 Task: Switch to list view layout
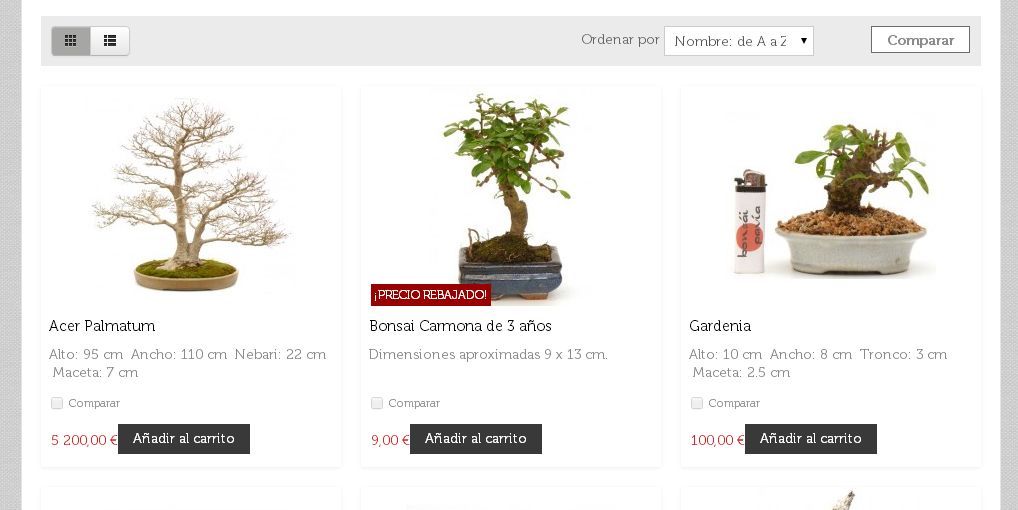pyautogui.click(x=110, y=41)
